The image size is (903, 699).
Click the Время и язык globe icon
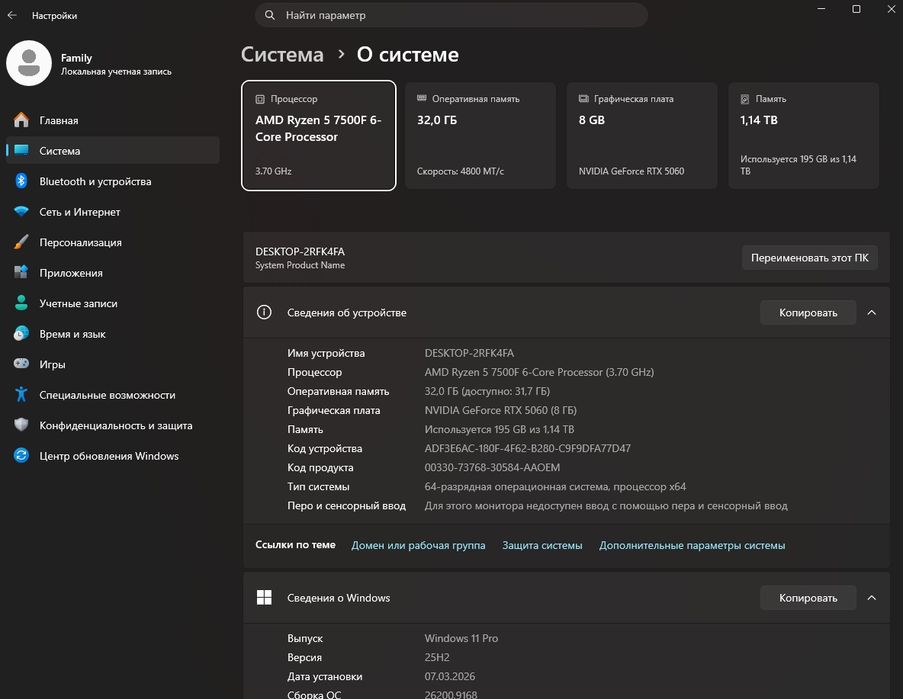21,333
